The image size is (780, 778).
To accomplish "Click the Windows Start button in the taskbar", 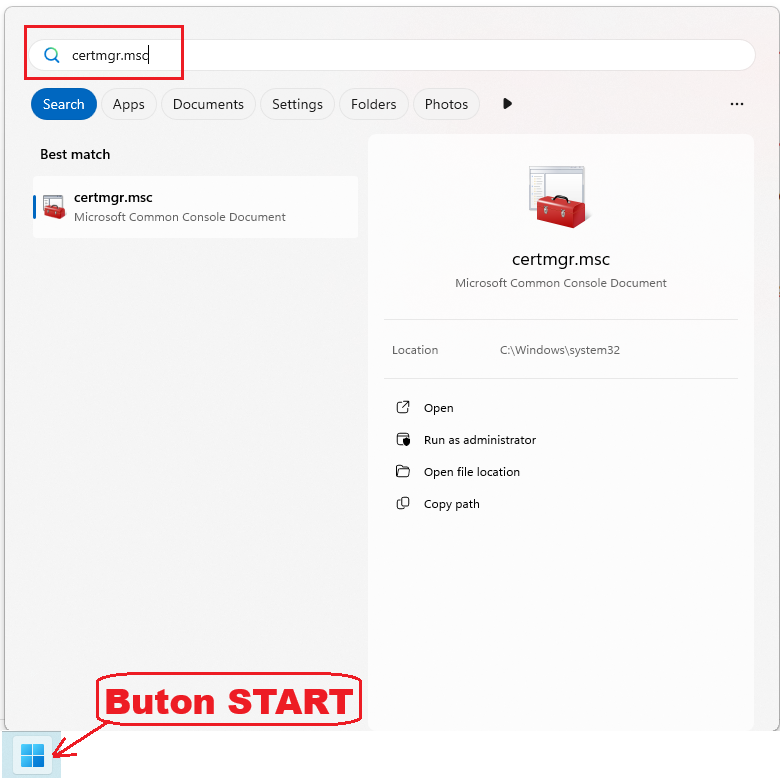I will (32, 755).
